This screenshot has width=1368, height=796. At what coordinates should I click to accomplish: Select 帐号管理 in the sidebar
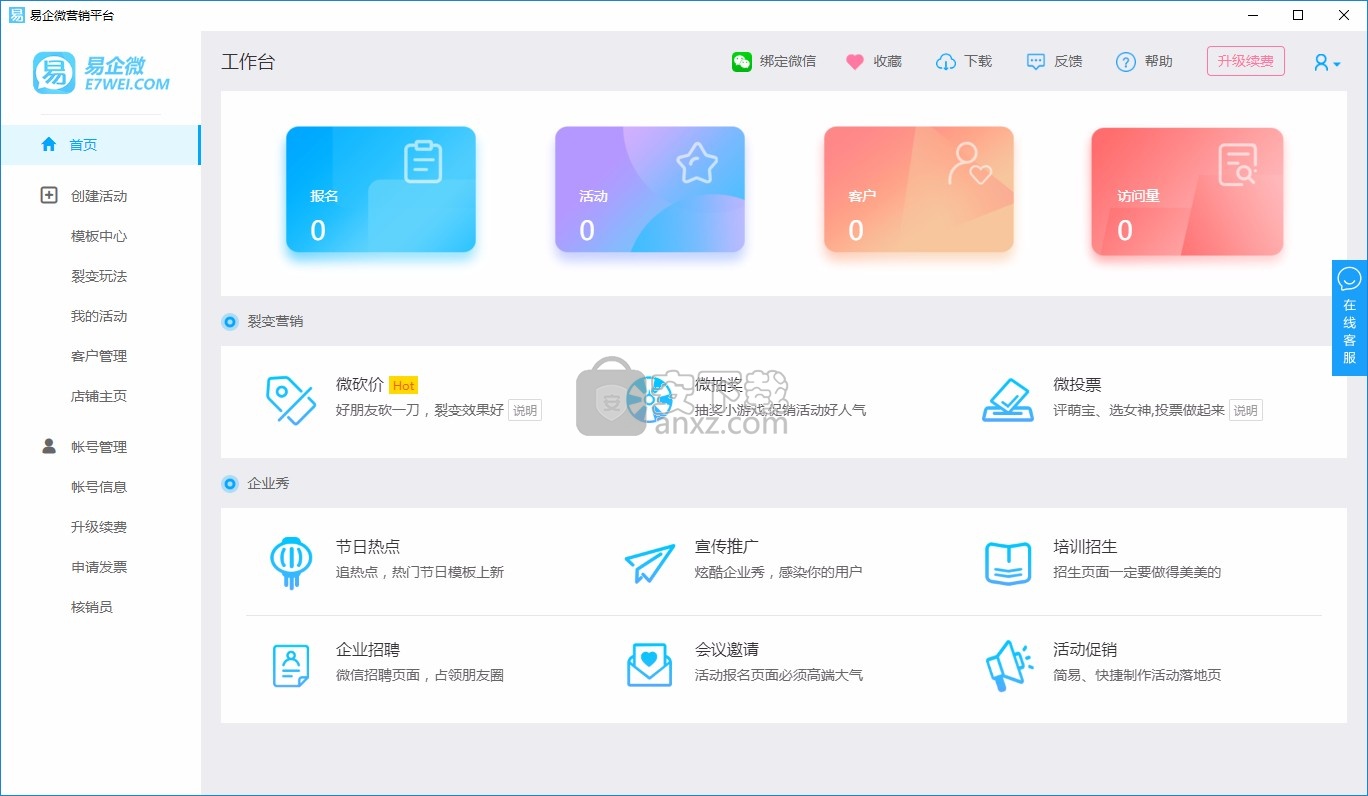tap(99, 447)
